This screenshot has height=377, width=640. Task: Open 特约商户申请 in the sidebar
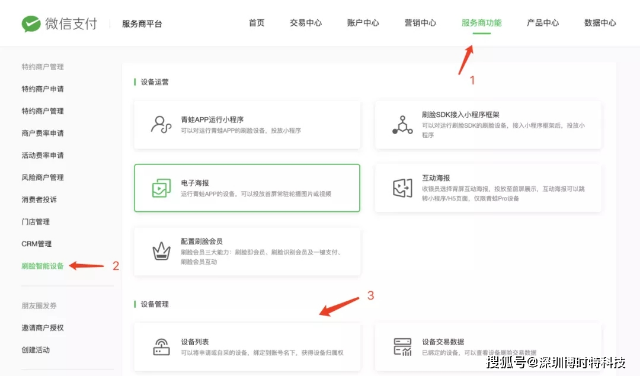coord(42,89)
